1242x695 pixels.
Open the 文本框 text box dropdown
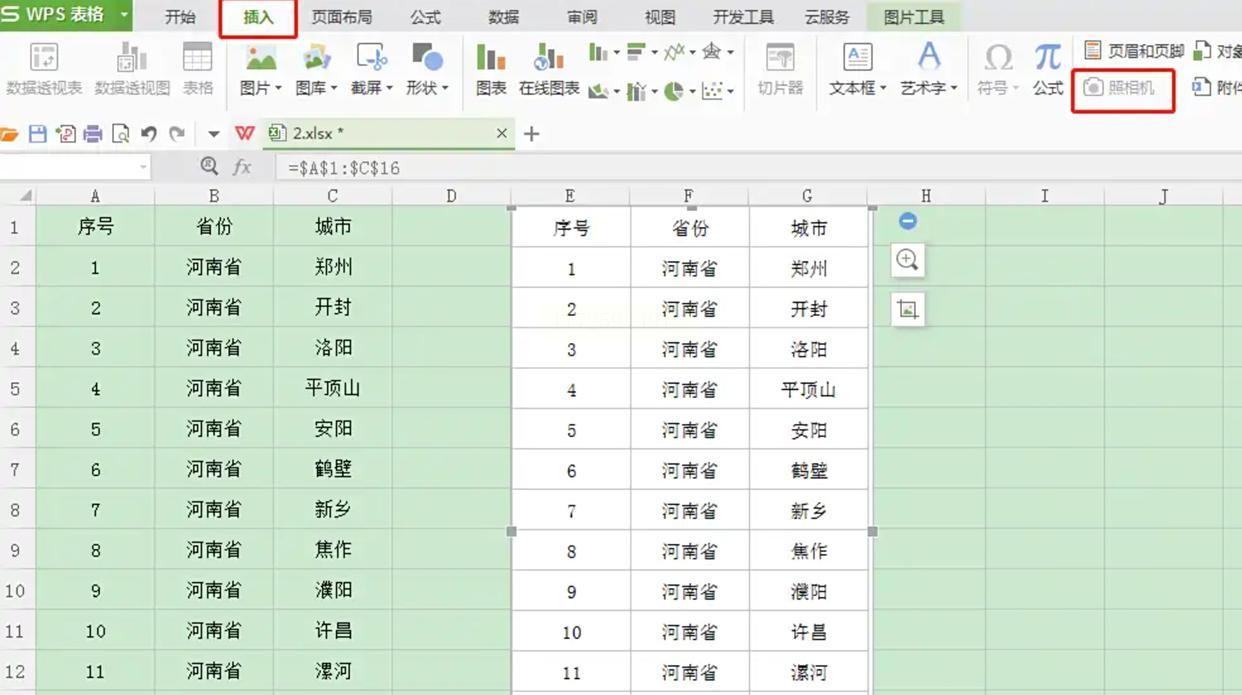tap(858, 88)
